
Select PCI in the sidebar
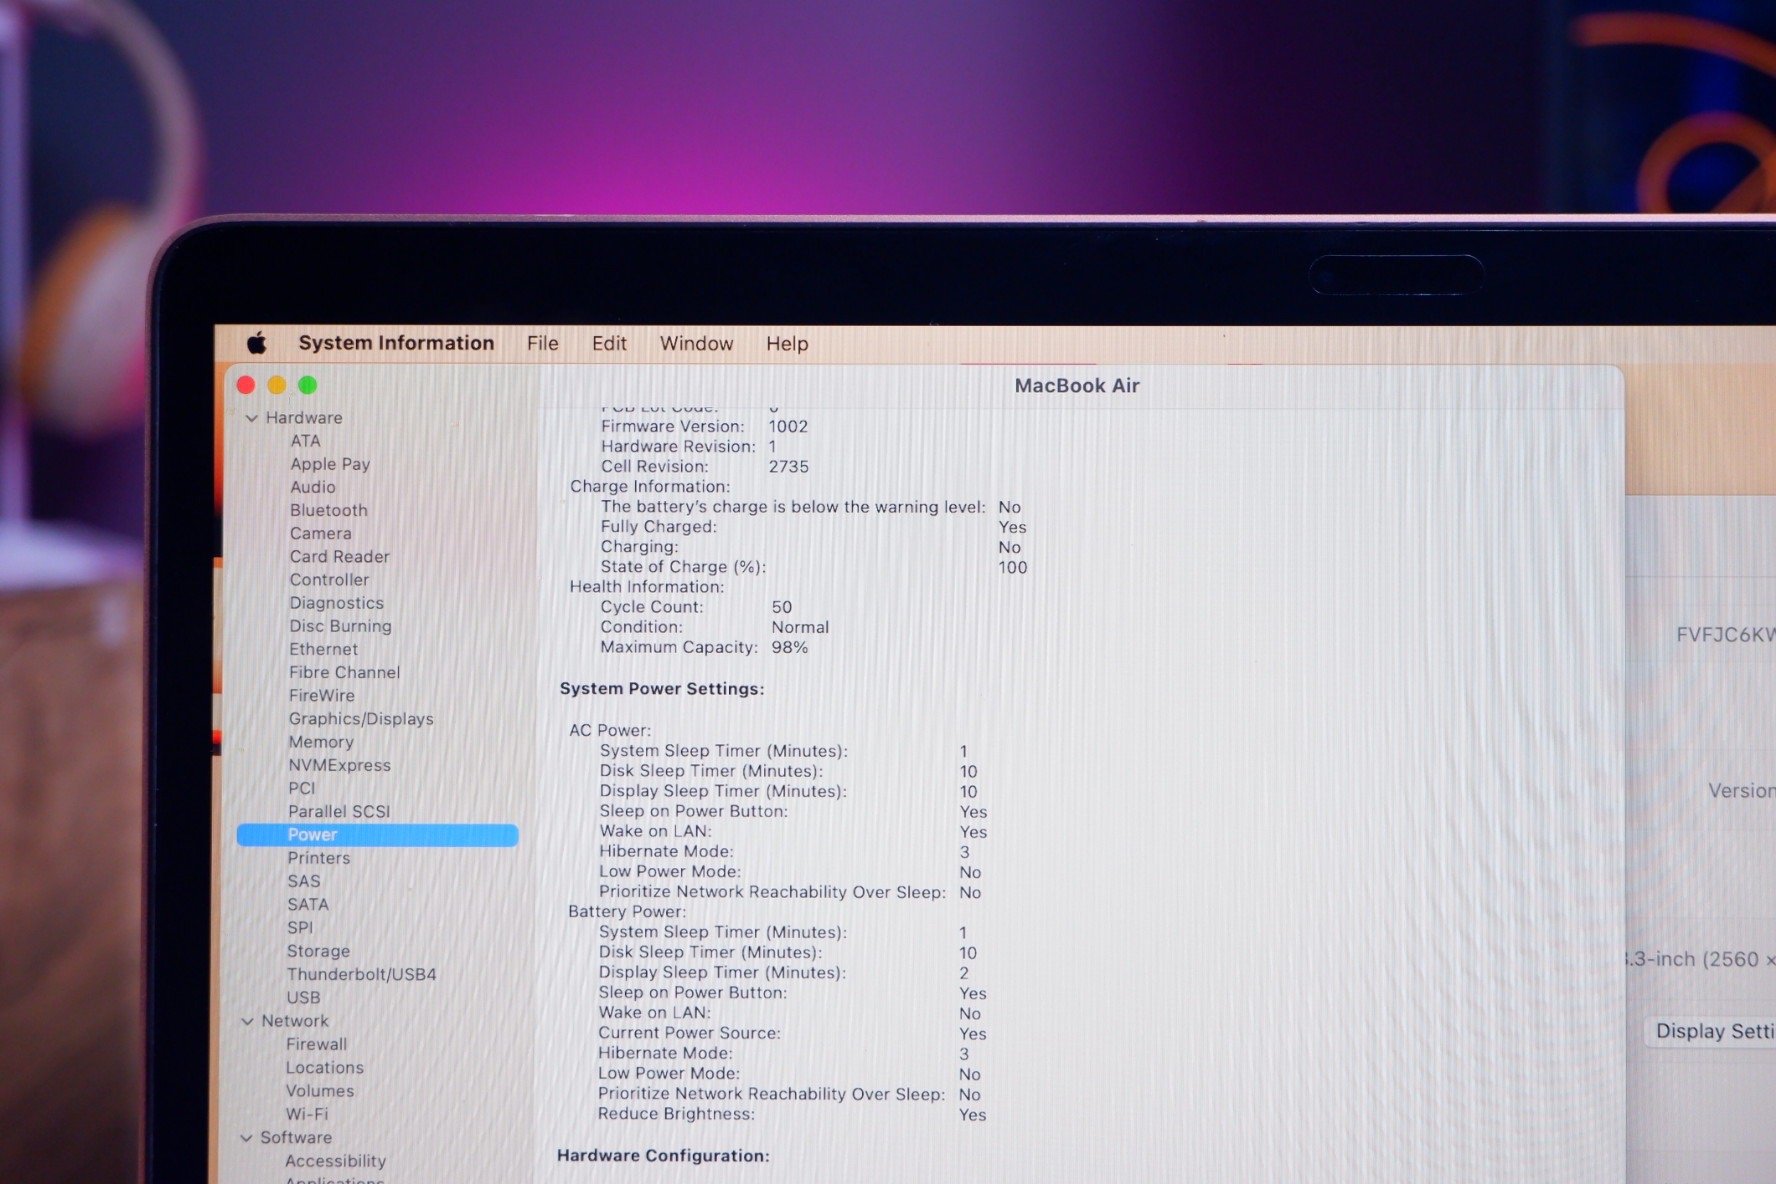pos(302,788)
